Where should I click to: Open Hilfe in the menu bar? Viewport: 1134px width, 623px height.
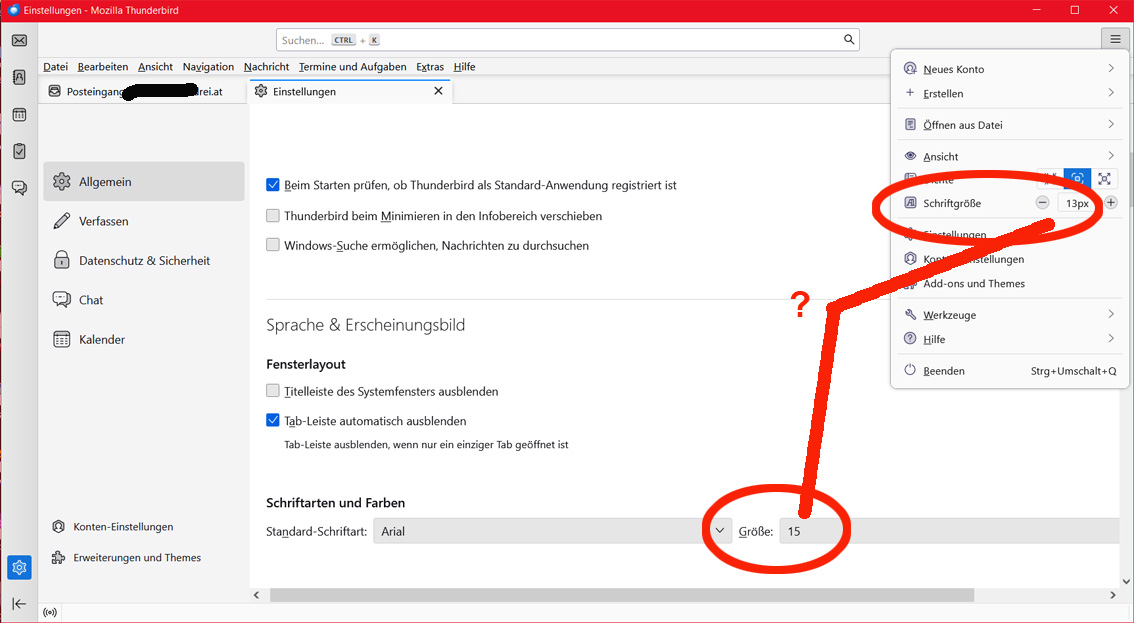point(464,67)
